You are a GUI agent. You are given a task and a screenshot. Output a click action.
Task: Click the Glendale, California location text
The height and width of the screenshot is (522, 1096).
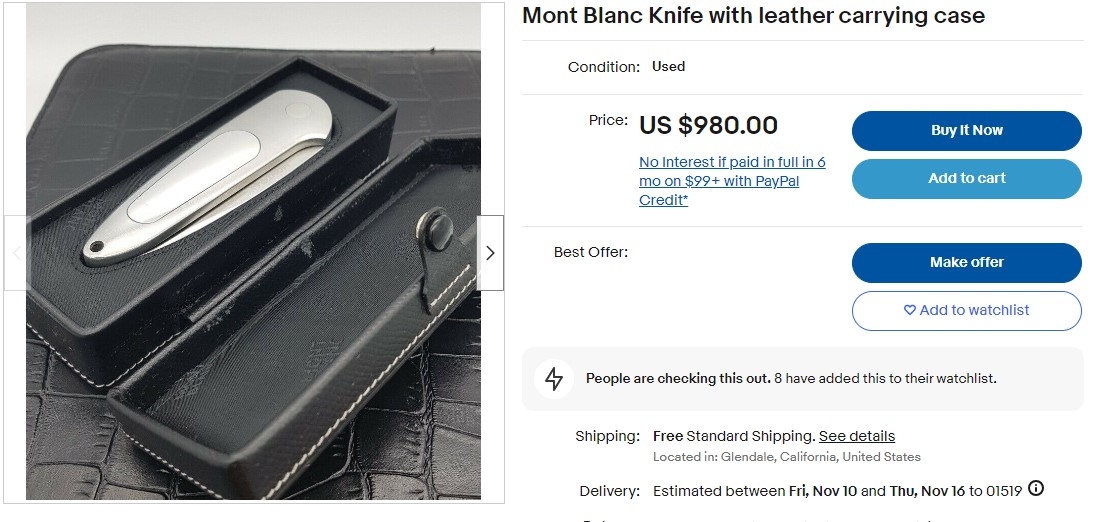(x=786, y=457)
